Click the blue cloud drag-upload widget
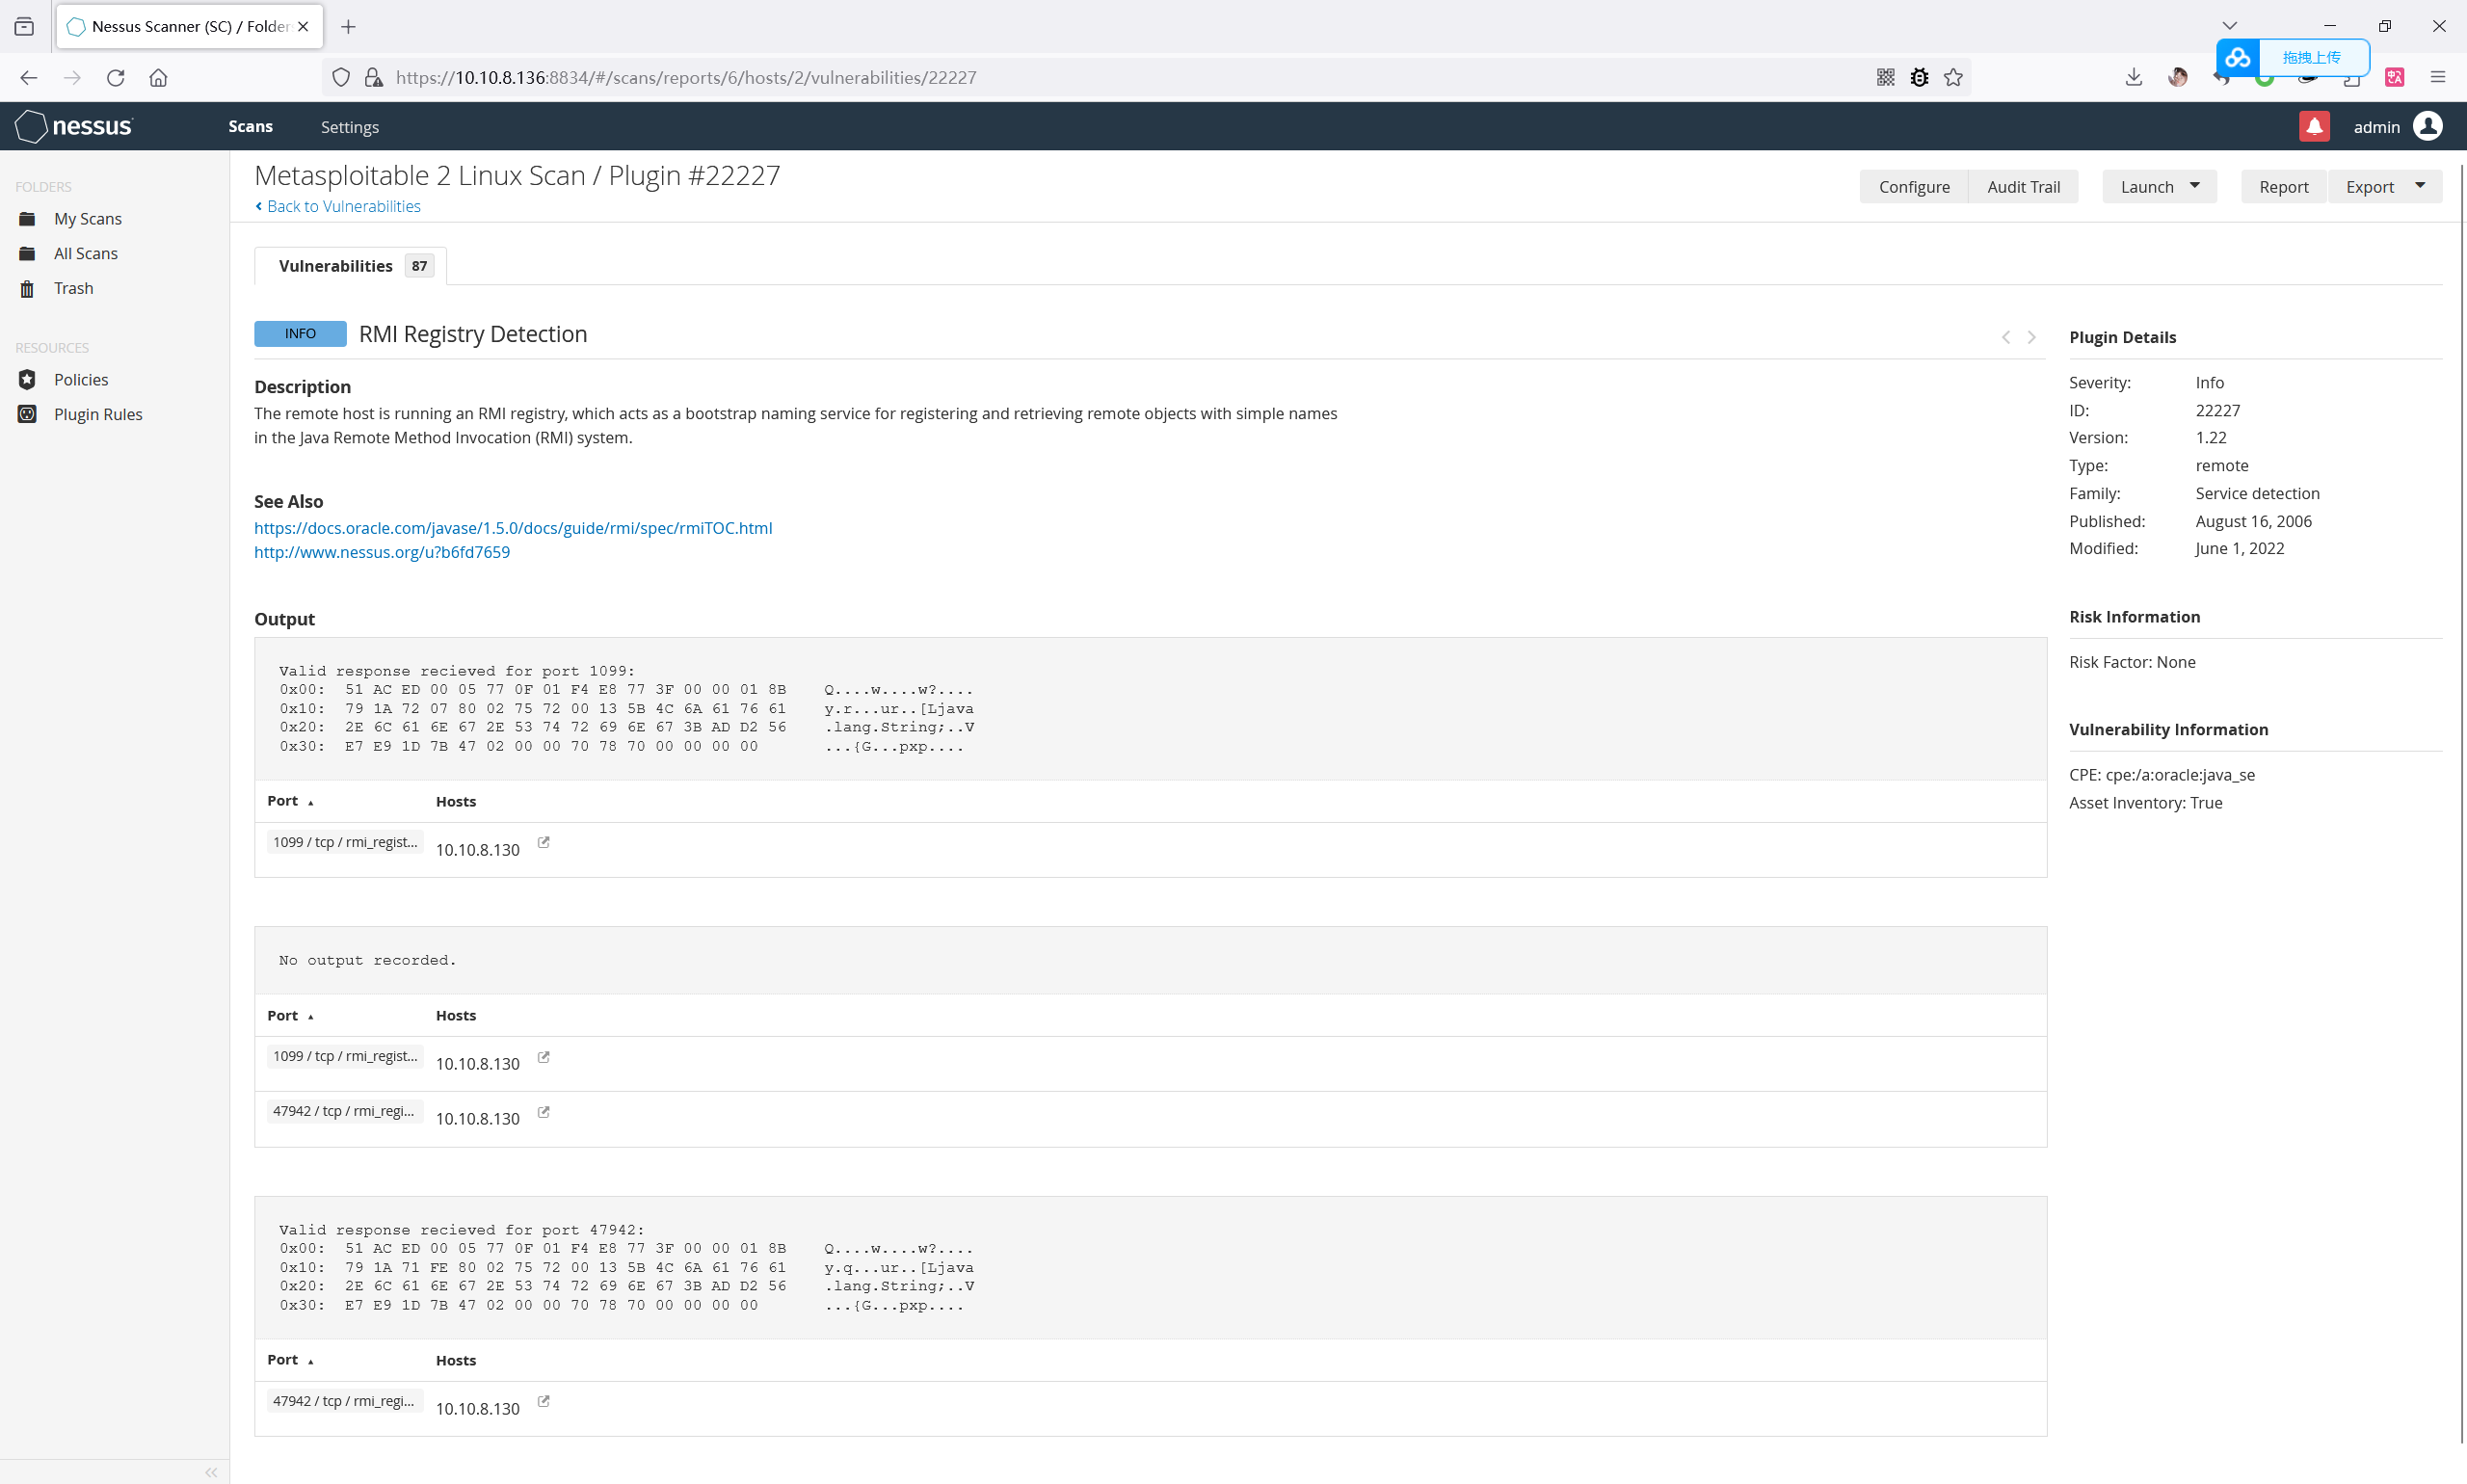Viewport: 2467px width, 1484px height. click(2292, 57)
